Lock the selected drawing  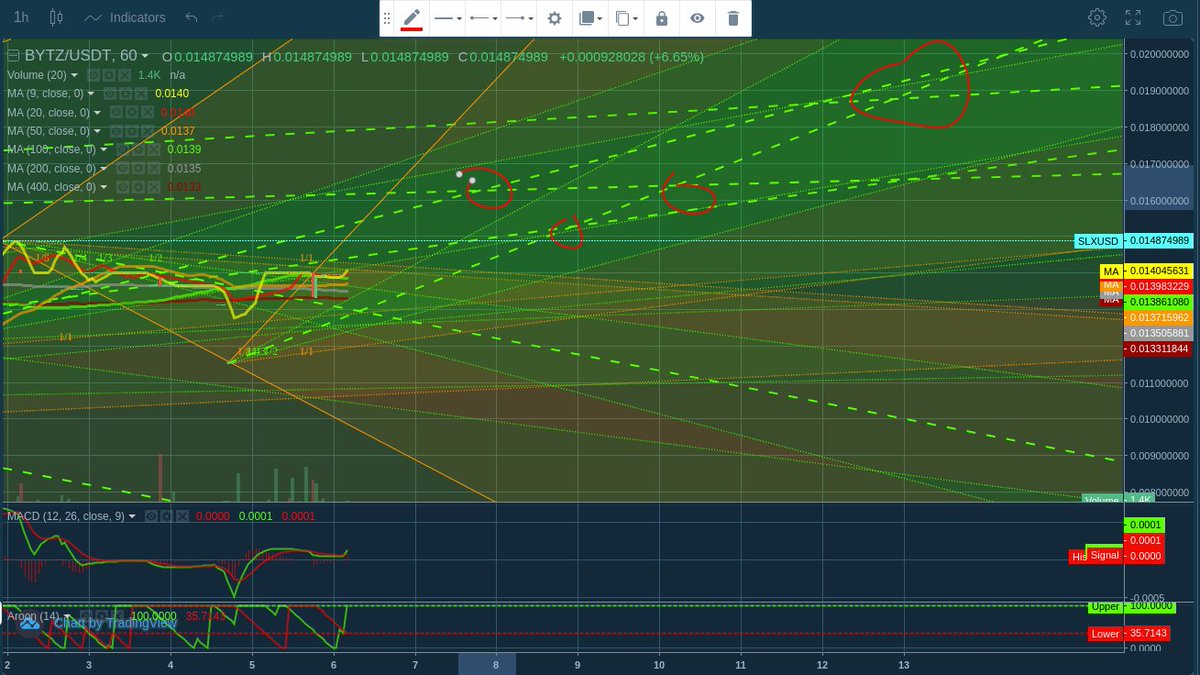click(x=661, y=18)
